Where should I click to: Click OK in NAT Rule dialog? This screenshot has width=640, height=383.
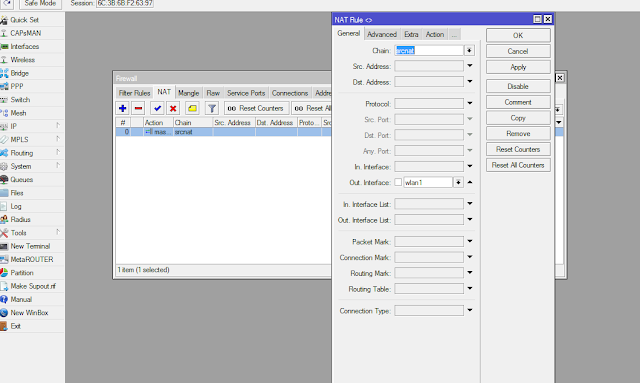518,36
